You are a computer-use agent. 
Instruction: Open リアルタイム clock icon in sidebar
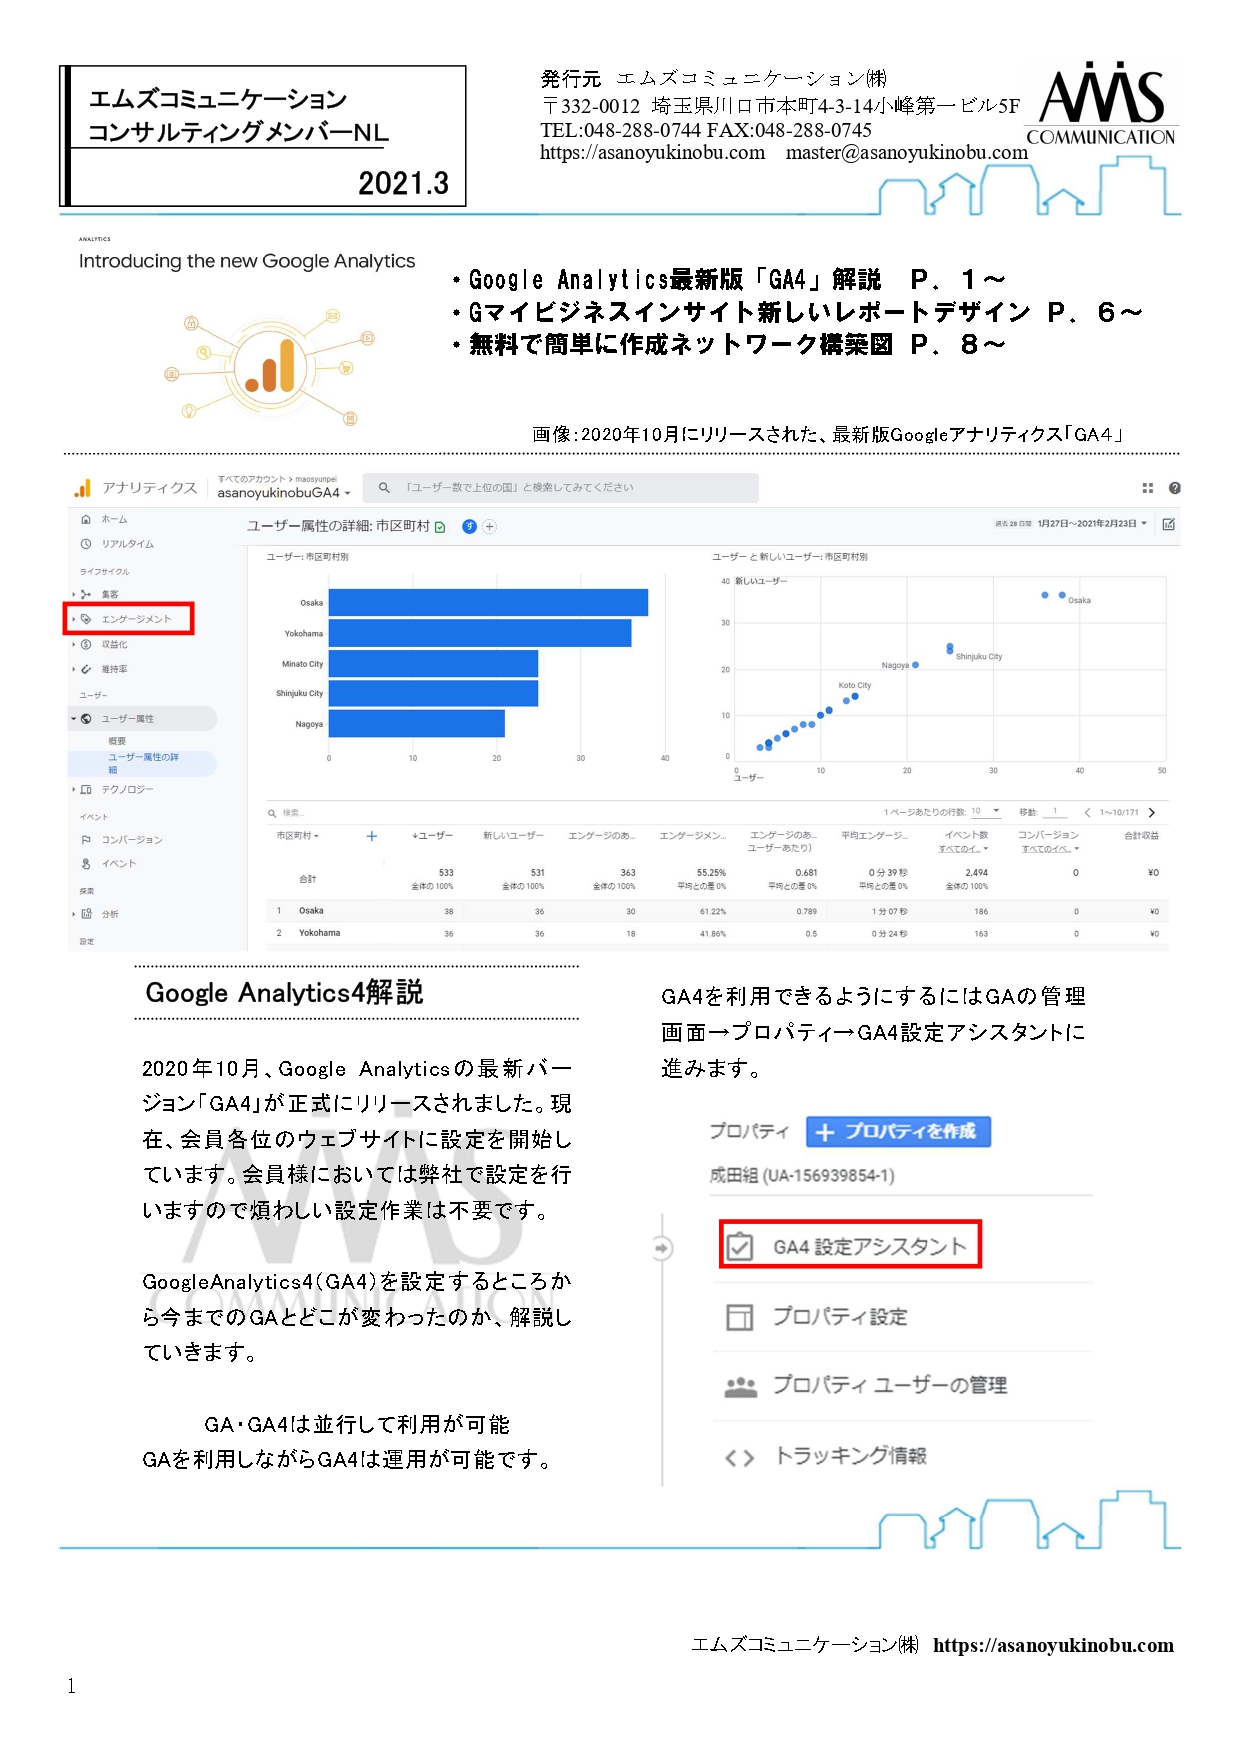(86, 544)
